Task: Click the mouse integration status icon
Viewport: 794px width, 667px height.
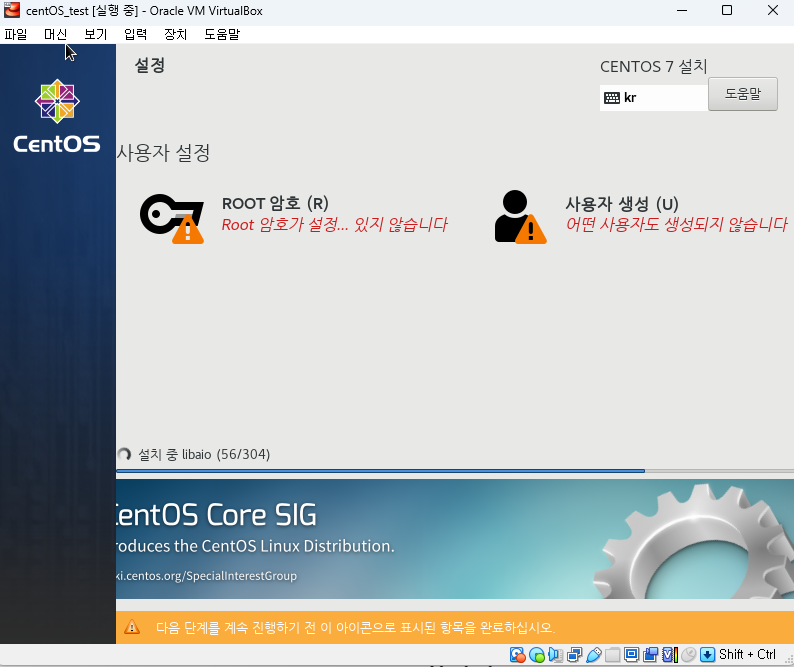Action: [688, 655]
